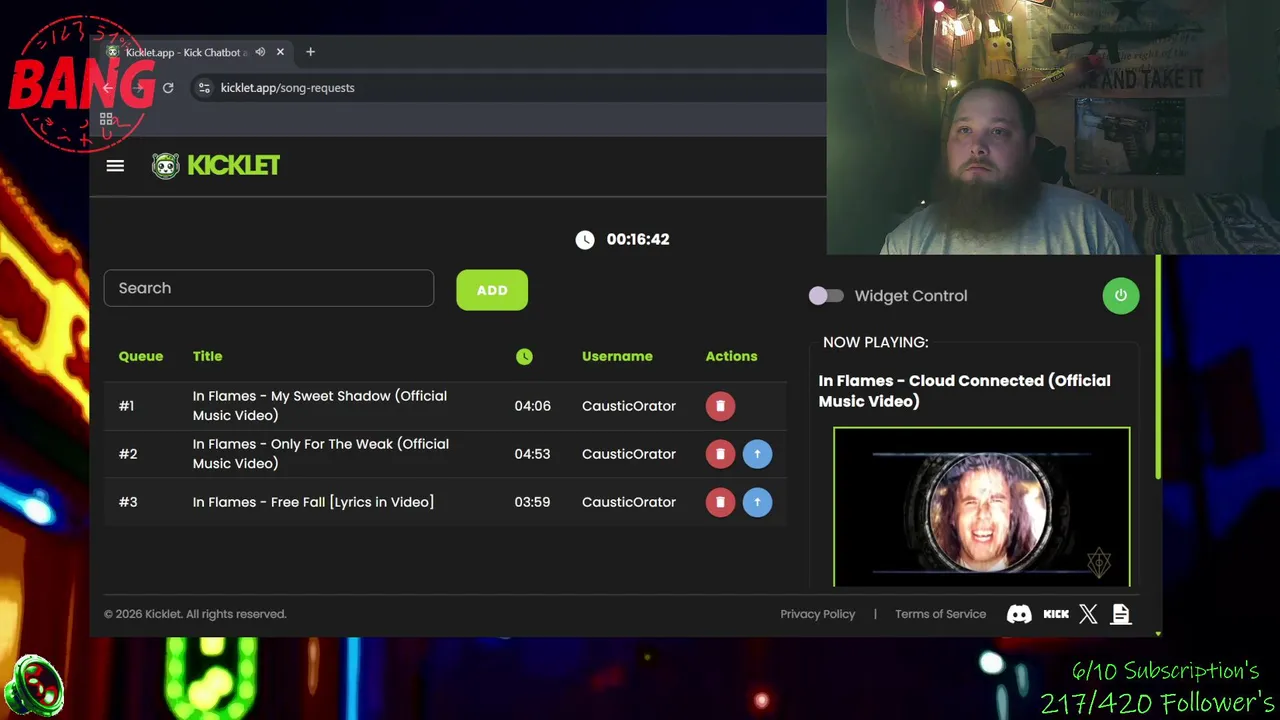Open the Kicklet hamburger menu

point(115,166)
